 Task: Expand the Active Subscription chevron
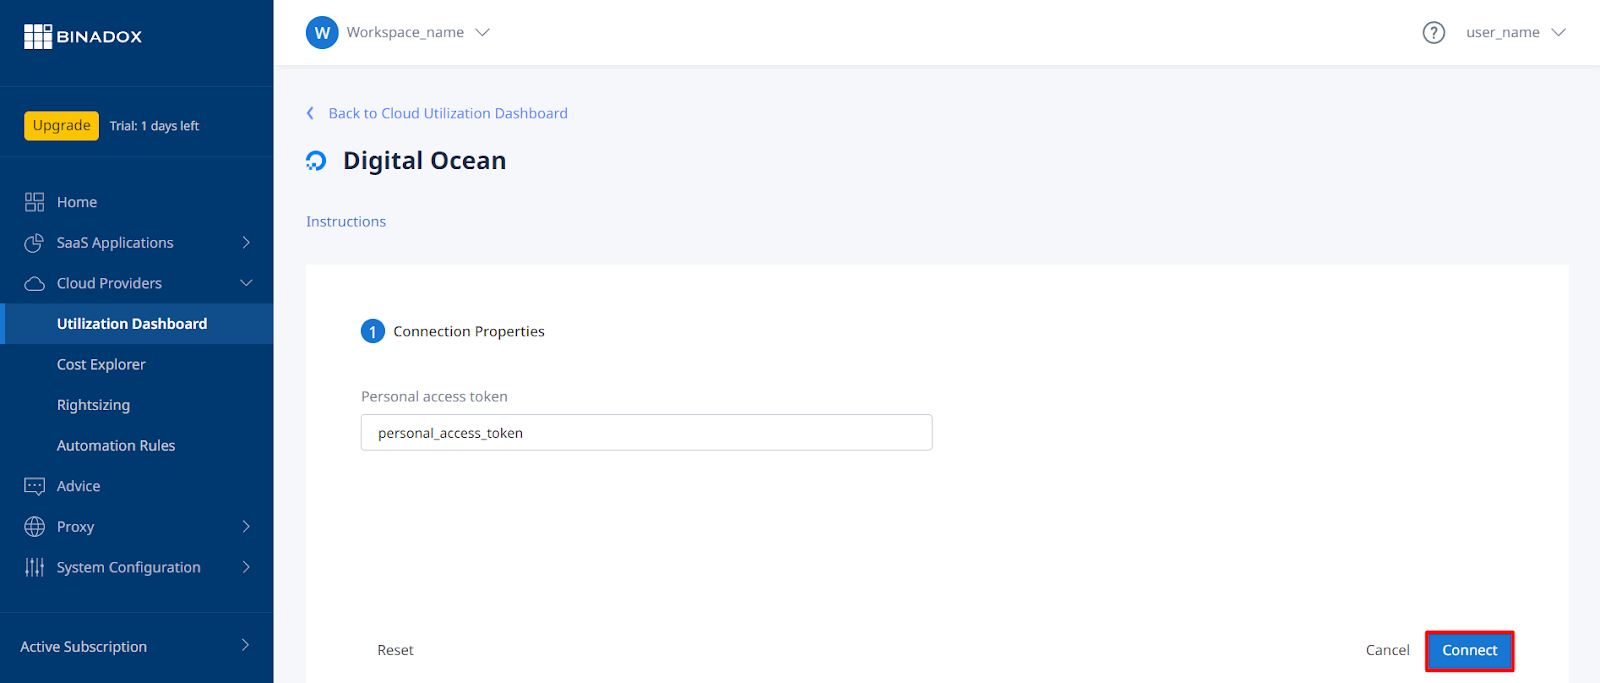(x=246, y=646)
